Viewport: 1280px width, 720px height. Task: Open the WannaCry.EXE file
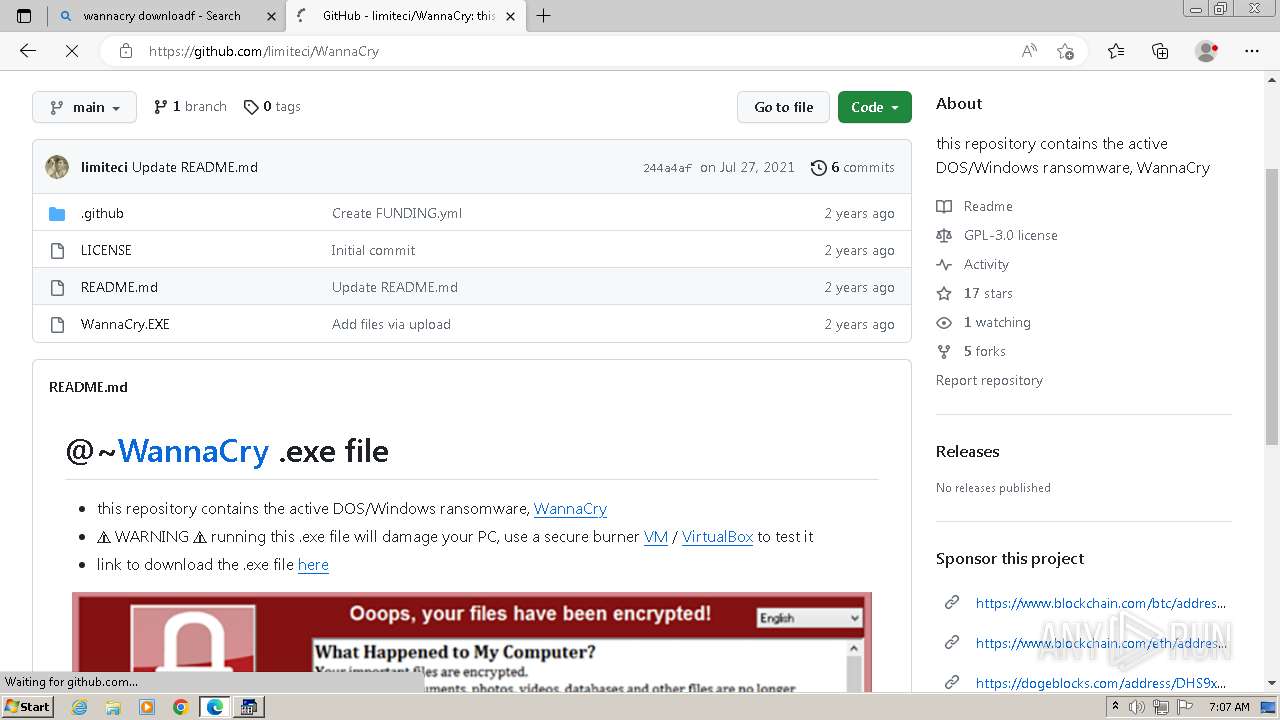click(x=125, y=324)
